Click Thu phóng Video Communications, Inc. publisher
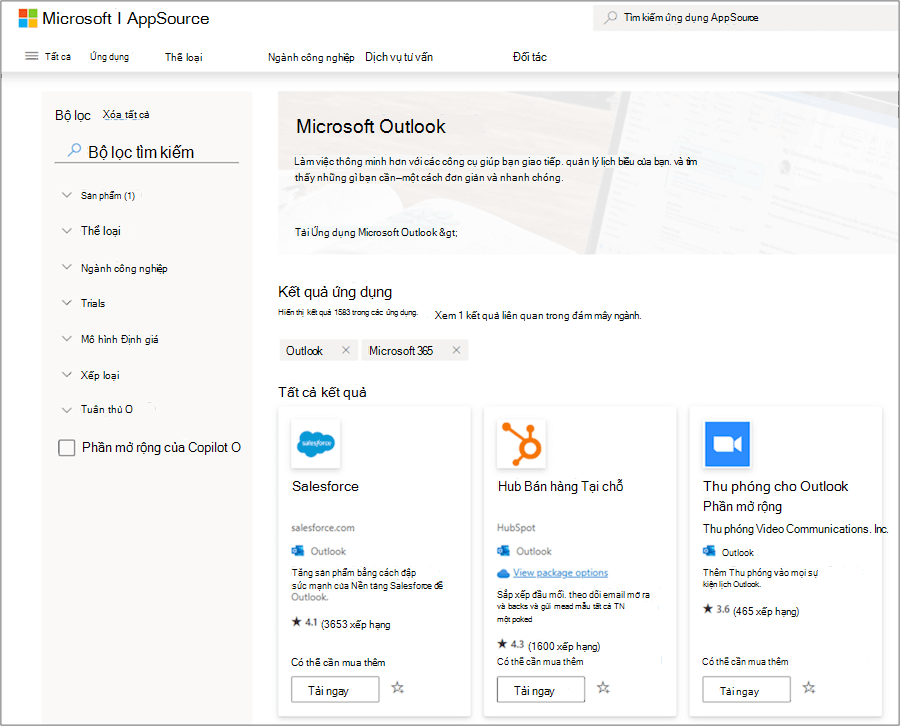Screen dimensions: 900x726 click(x=796, y=529)
